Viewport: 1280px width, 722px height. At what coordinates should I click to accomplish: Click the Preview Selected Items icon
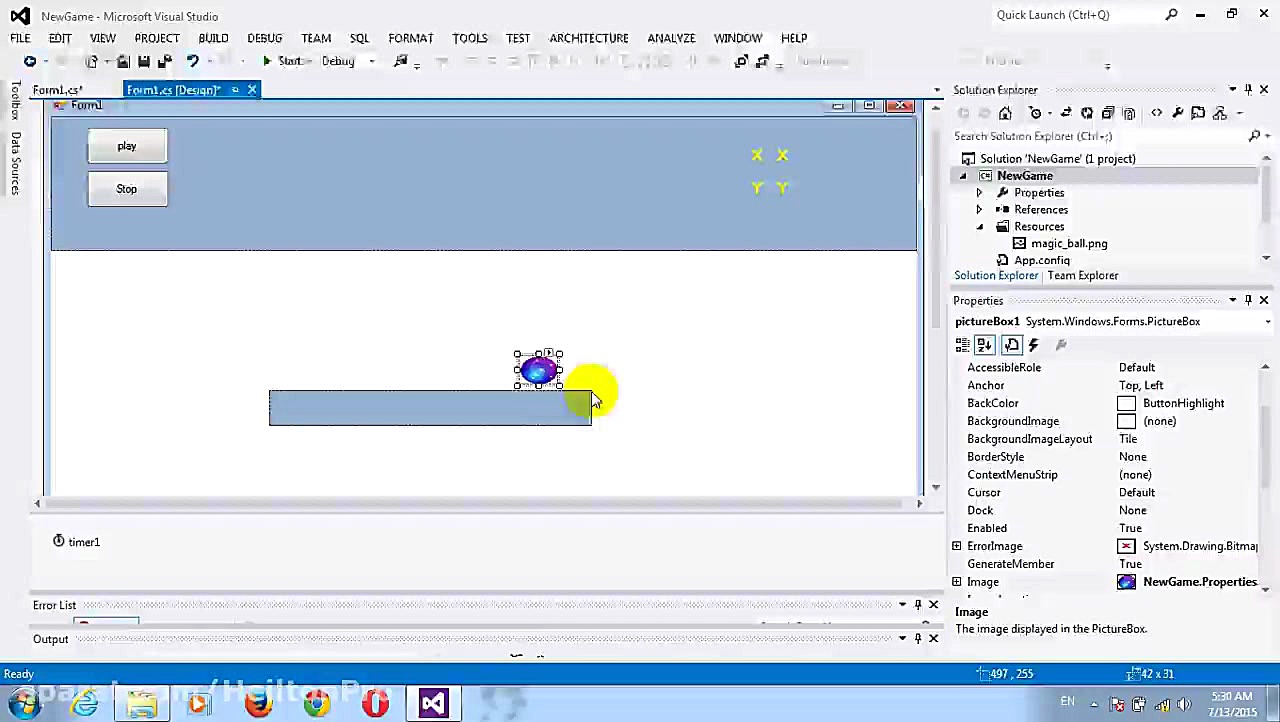(x=1199, y=113)
